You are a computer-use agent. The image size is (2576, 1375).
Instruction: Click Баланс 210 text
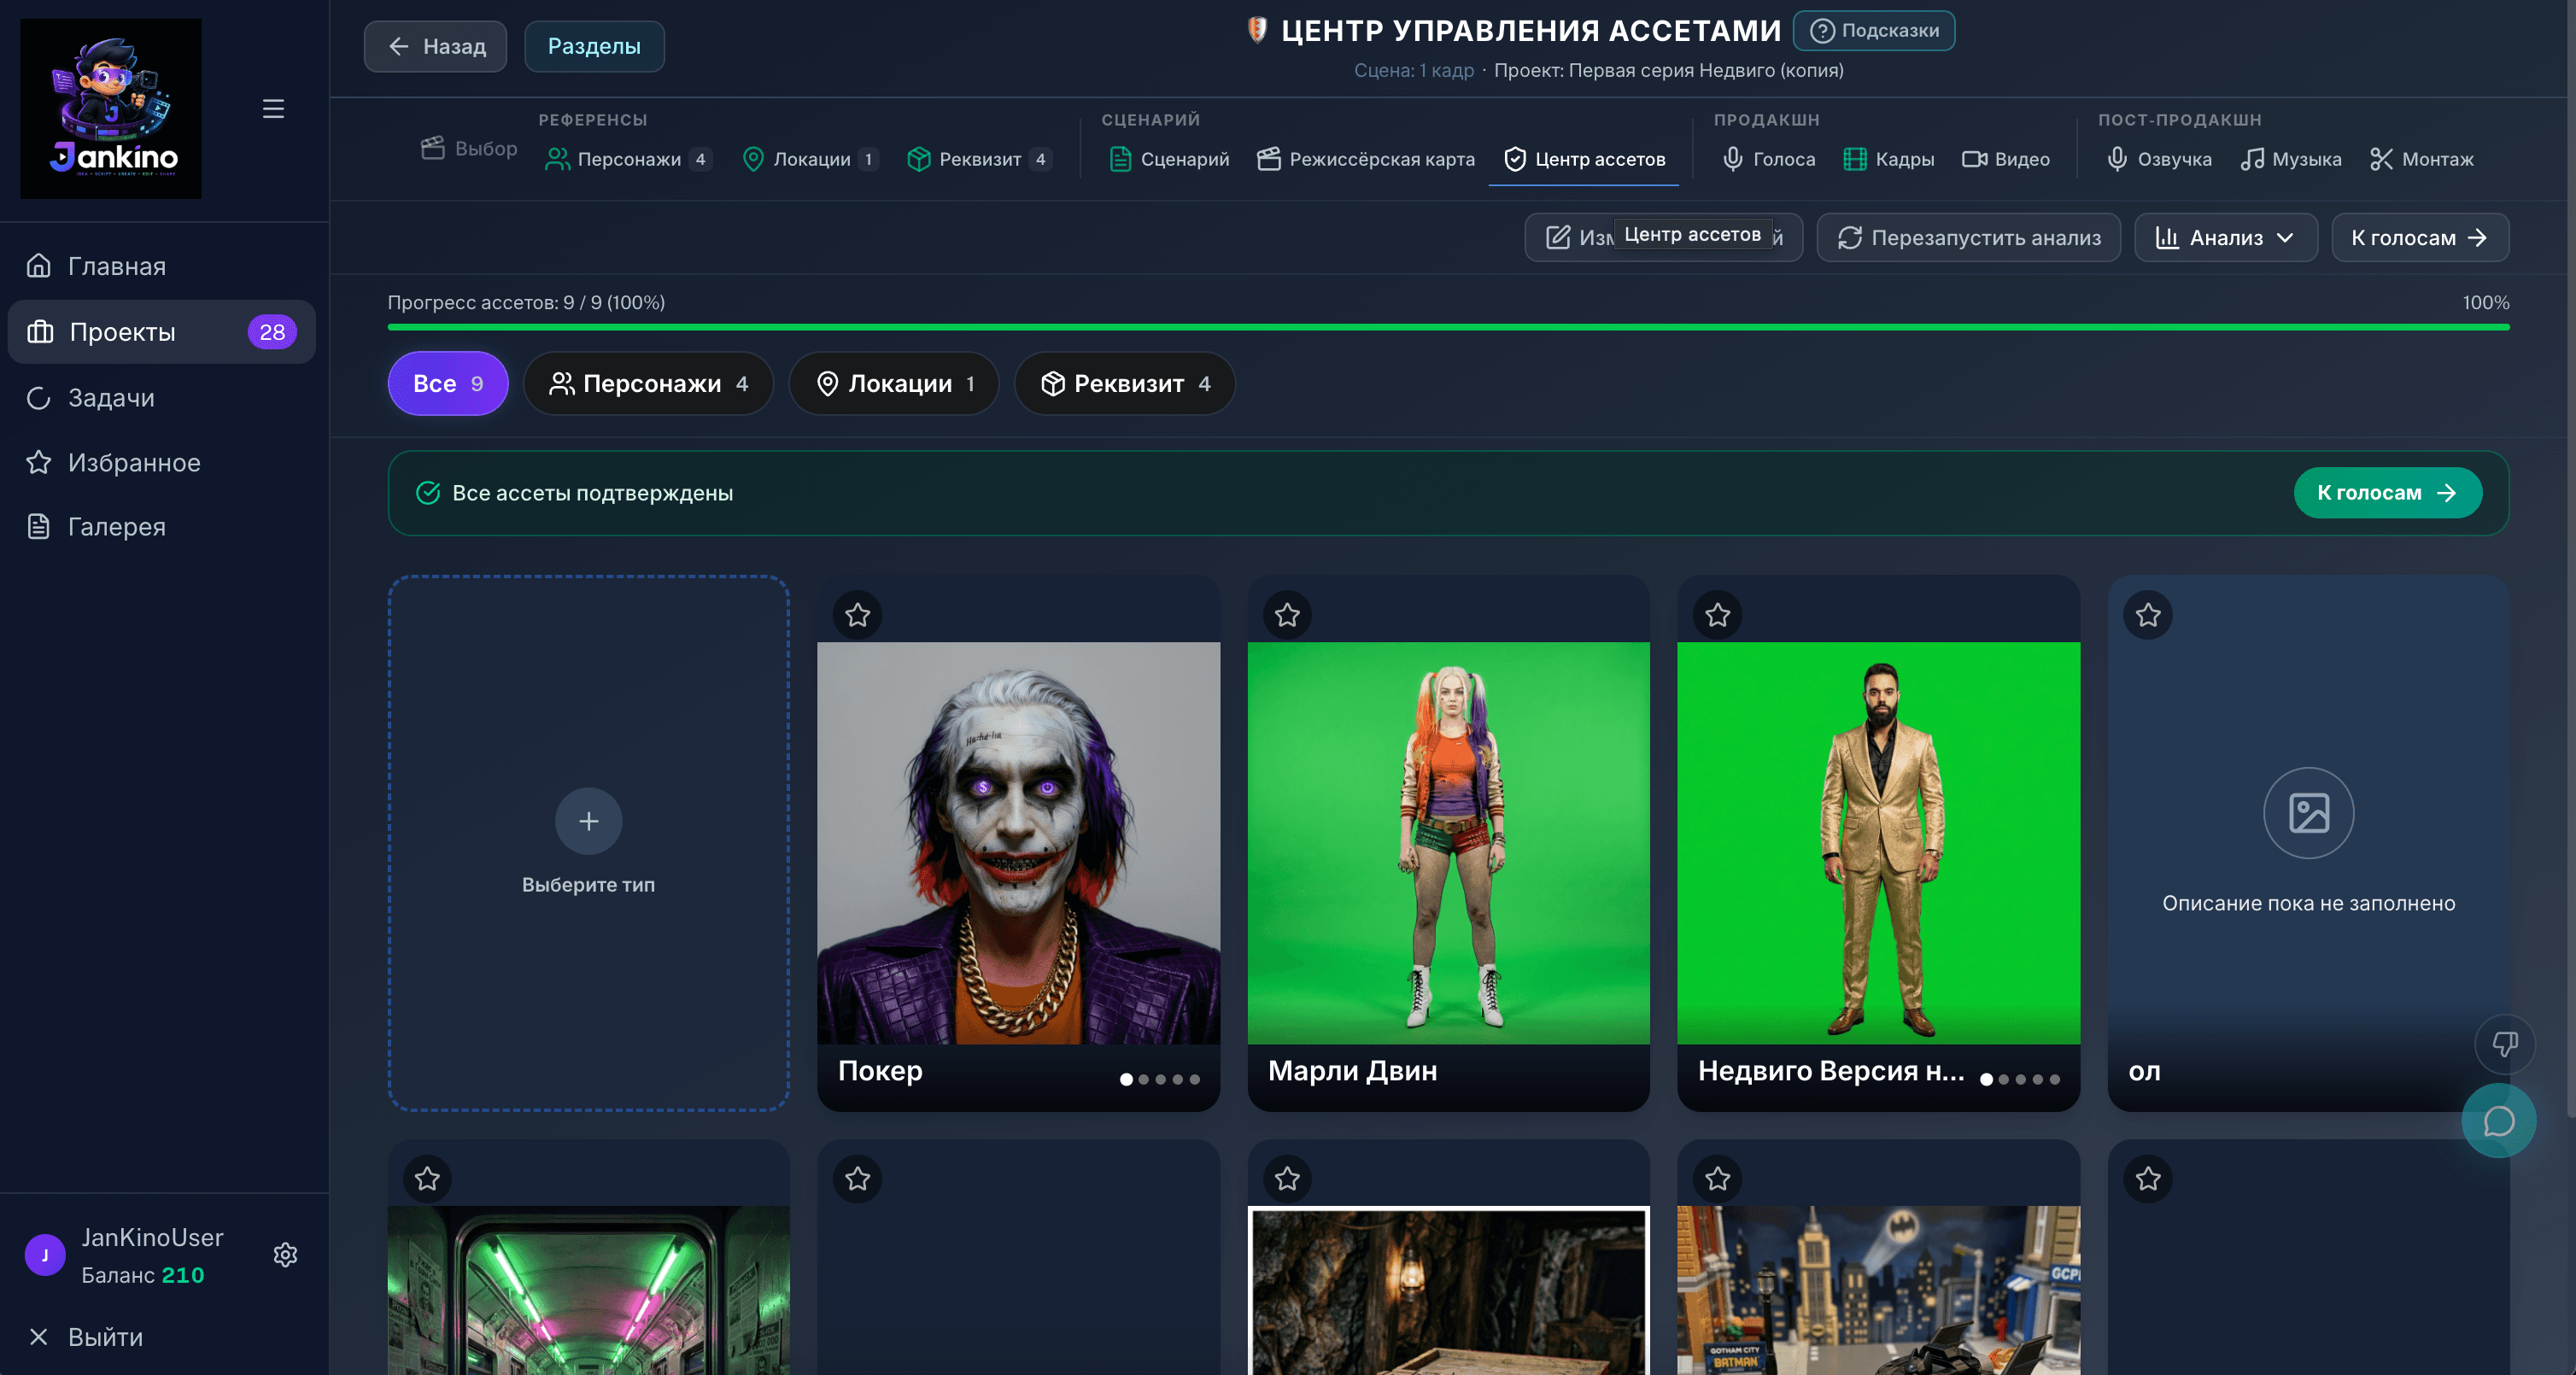(143, 1275)
